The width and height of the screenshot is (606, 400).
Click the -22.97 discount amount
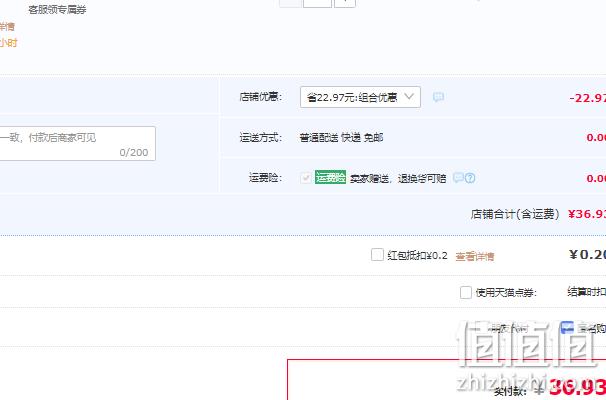pyautogui.click(x=587, y=98)
